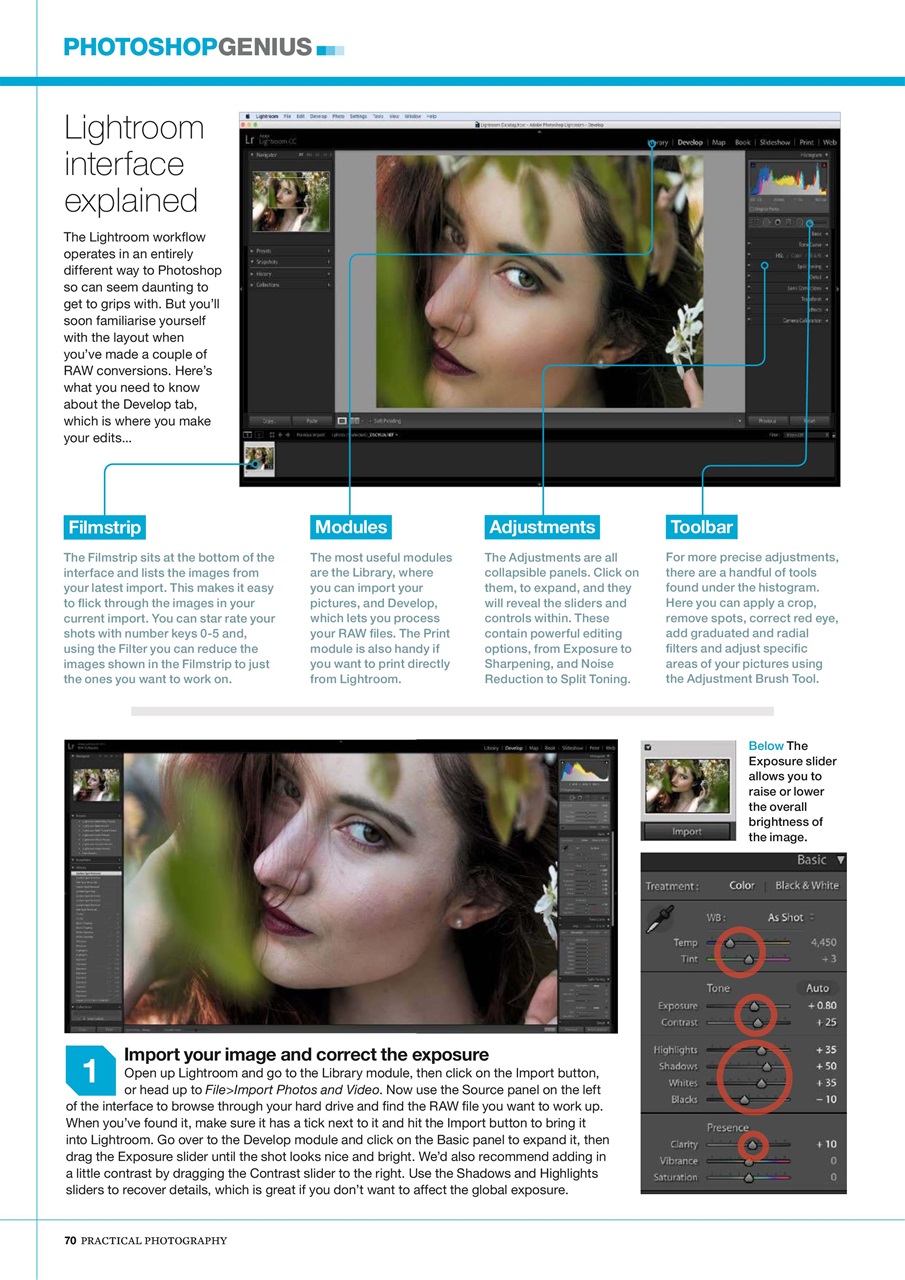Pick the White Balance eyedropper in the Basic panel
The image size is (905, 1280).
(659, 918)
